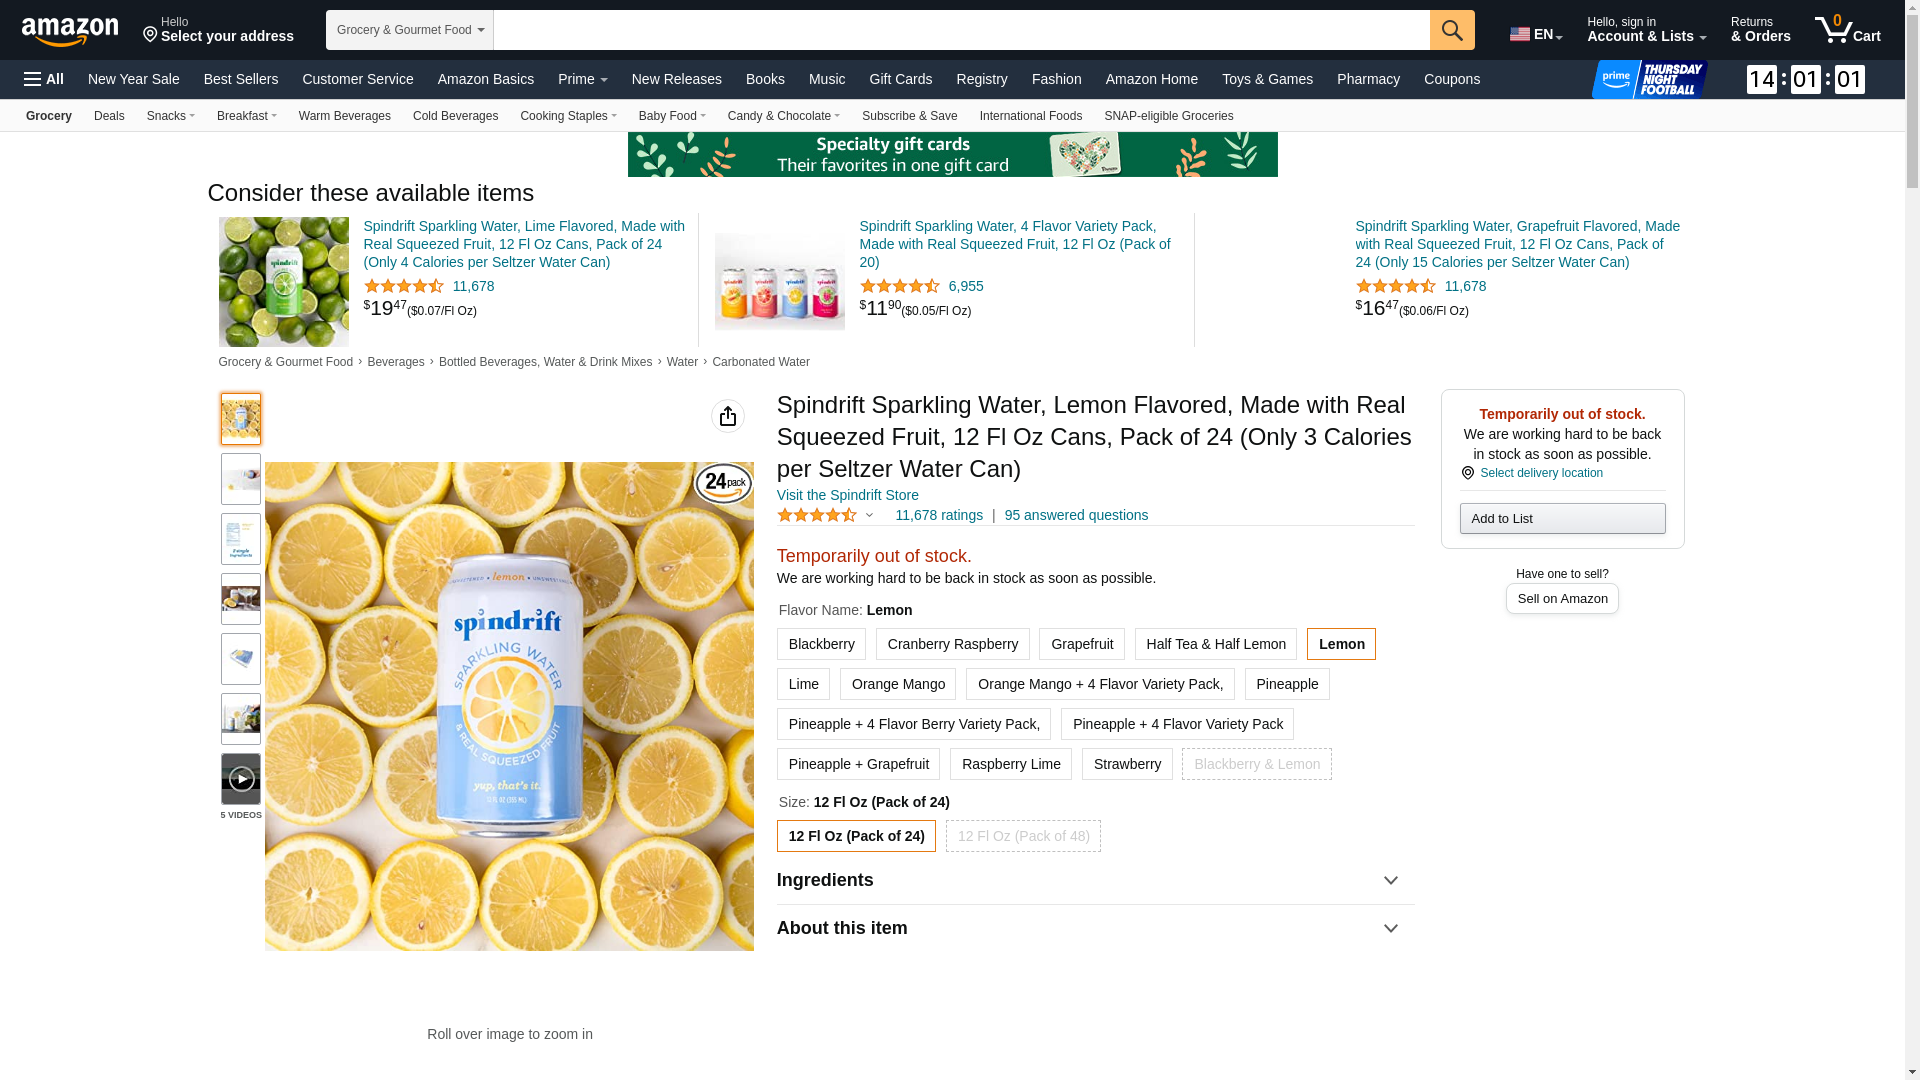Screen dimensions: 1920x1080
Task: Select the Blackberry flavor option
Action: coord(821,644)
